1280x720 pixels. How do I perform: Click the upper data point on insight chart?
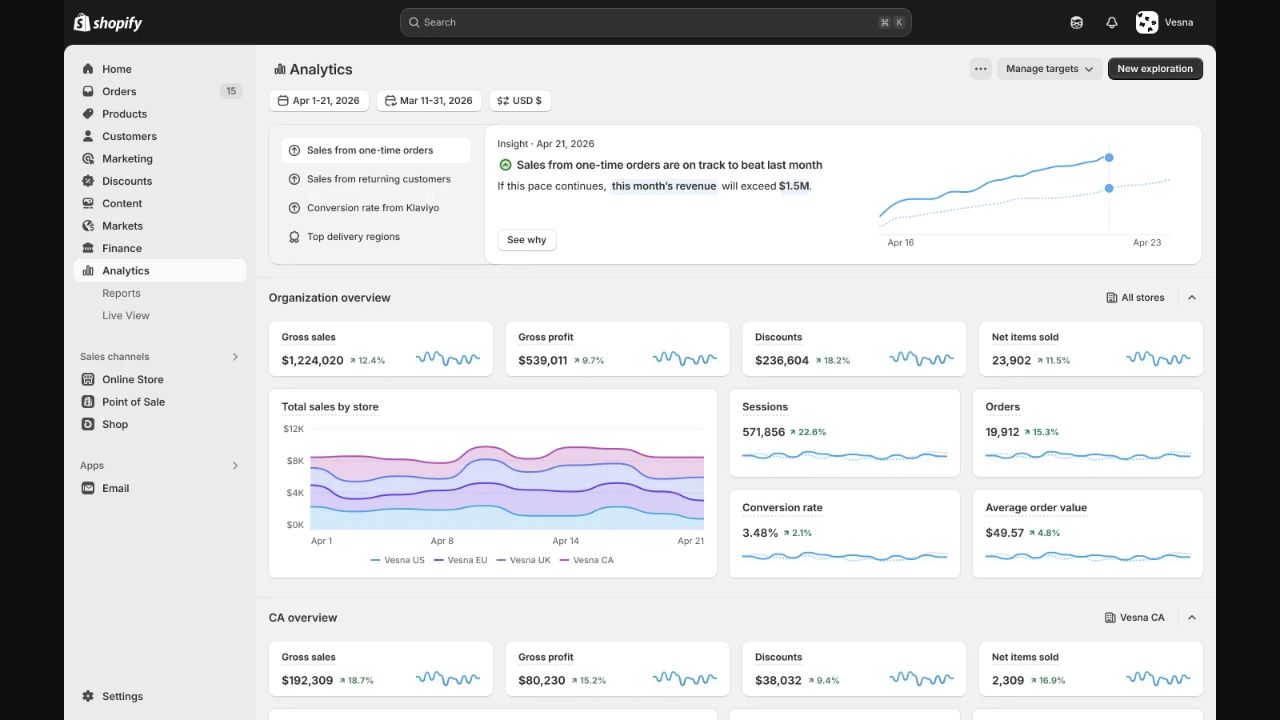[x=1109, y=157]
